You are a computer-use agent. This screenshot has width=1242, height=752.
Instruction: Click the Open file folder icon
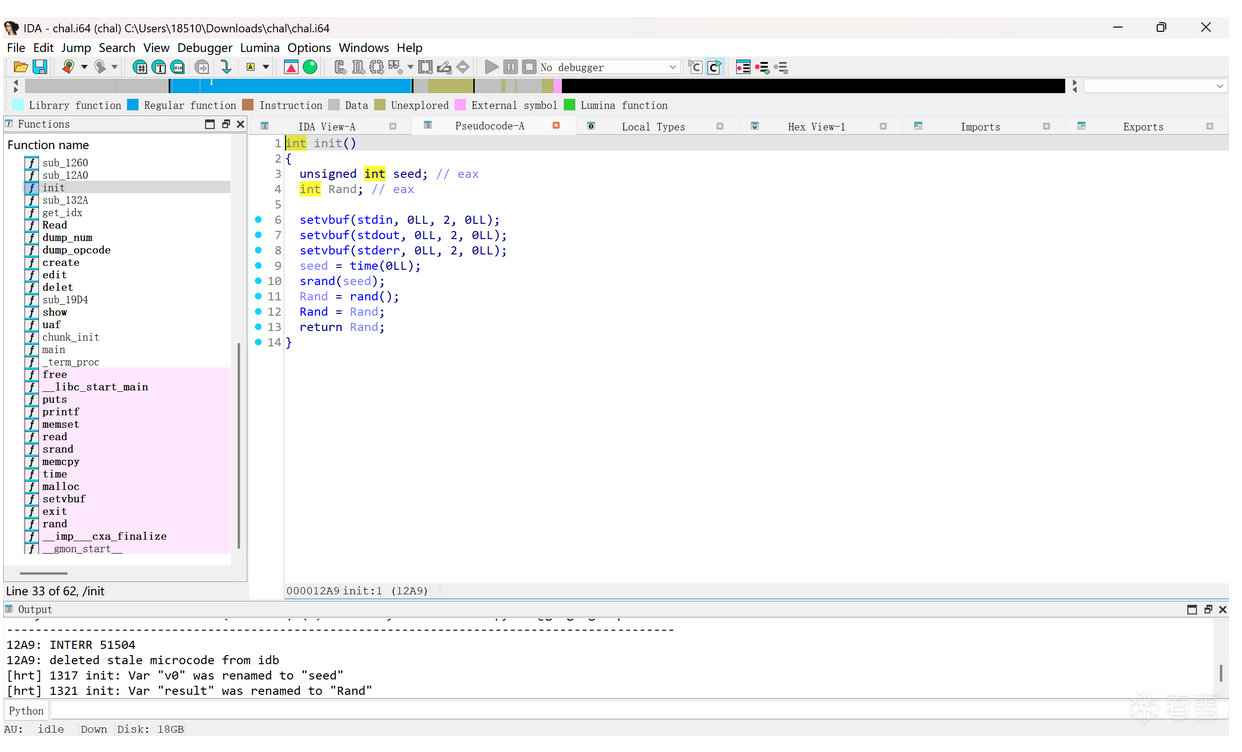coord(20,67)
